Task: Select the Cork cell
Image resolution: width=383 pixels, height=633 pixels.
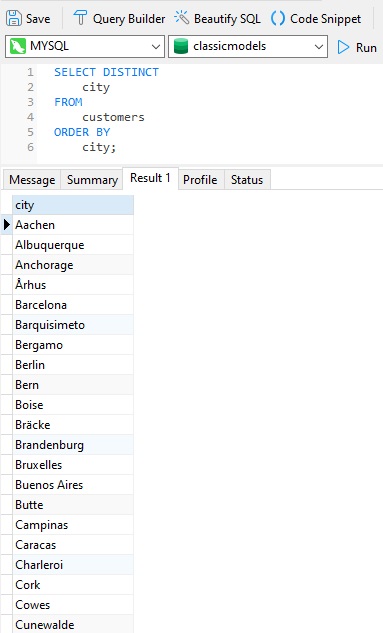Action: tap(73, 585)
